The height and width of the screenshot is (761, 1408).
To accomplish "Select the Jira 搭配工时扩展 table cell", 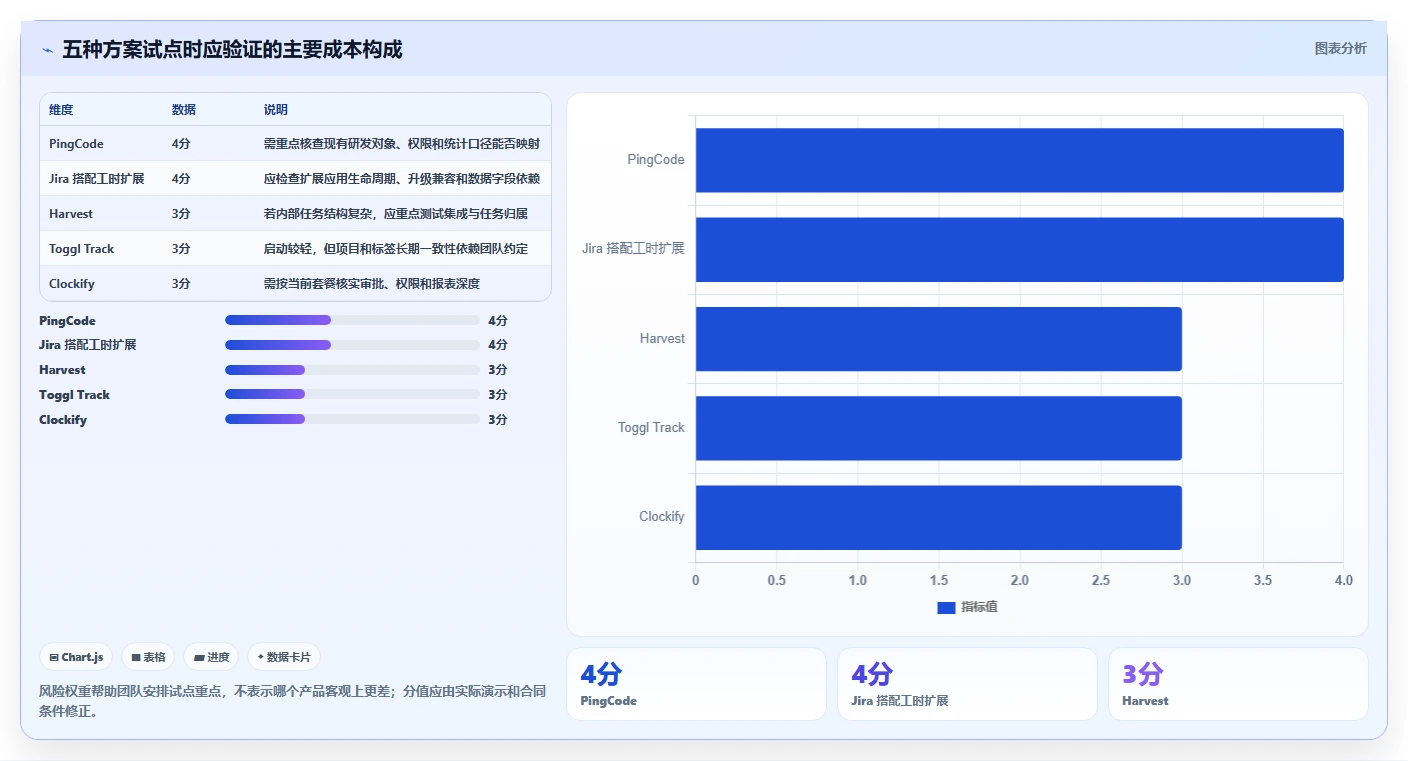I will click(97, 179).
